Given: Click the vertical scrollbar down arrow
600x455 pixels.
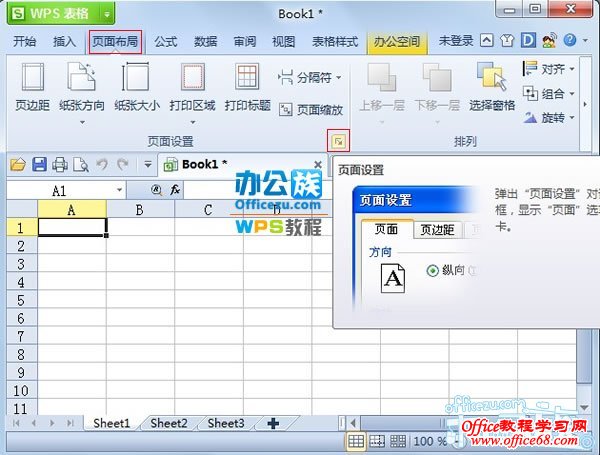Looking at the screenshot, I should [584, 408].
